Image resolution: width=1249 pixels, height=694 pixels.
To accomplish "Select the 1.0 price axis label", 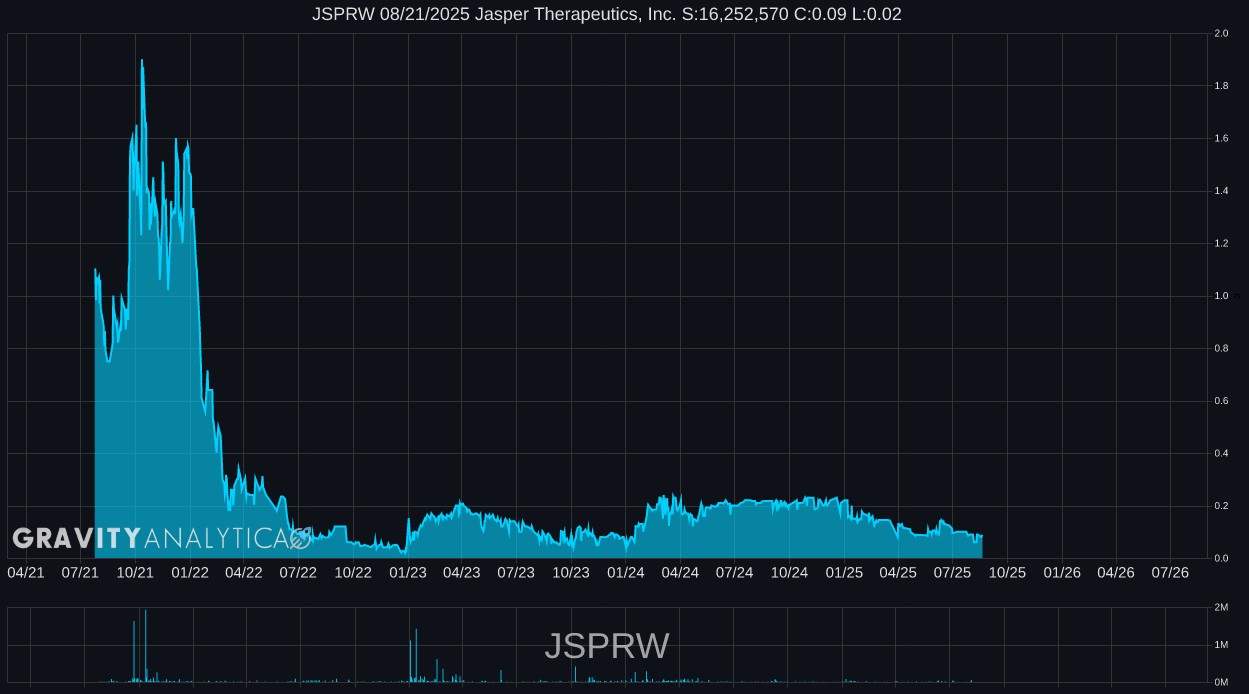I will point(1221,296).
